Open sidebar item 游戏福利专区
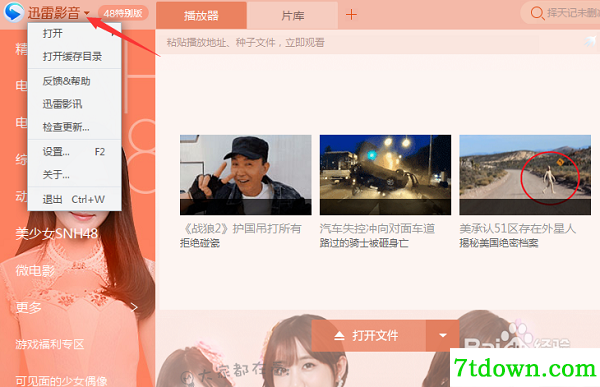Viewport: 600px width, 387px height. 50,344
